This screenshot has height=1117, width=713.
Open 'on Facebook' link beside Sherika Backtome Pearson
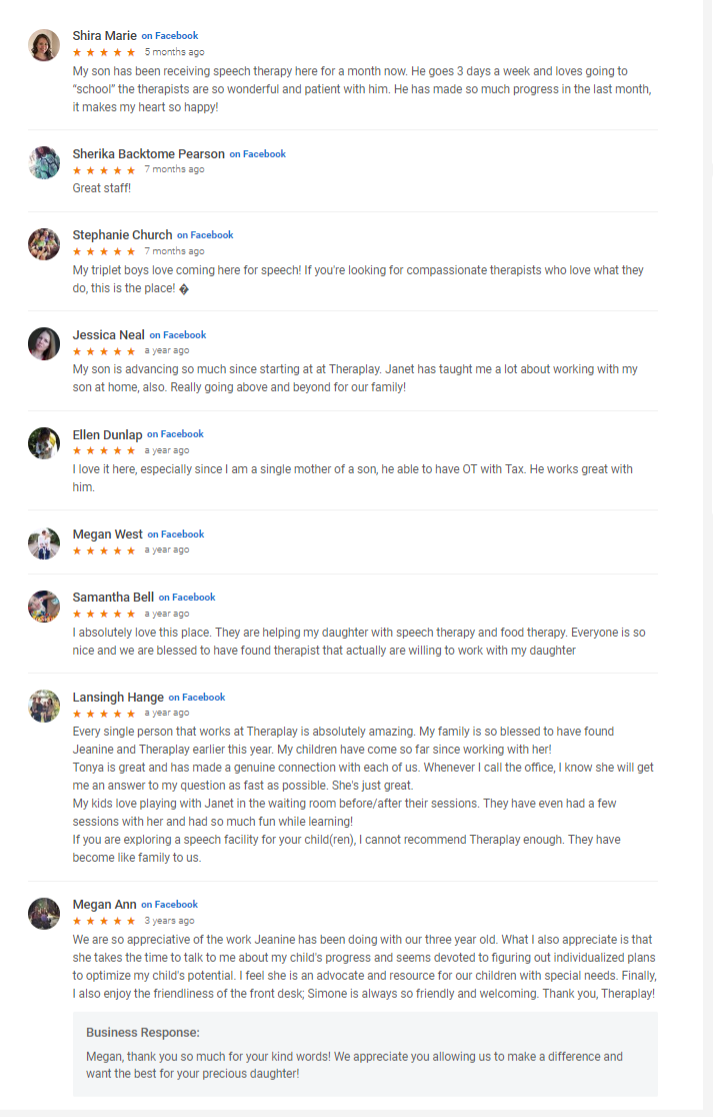[x=257, y=154]
